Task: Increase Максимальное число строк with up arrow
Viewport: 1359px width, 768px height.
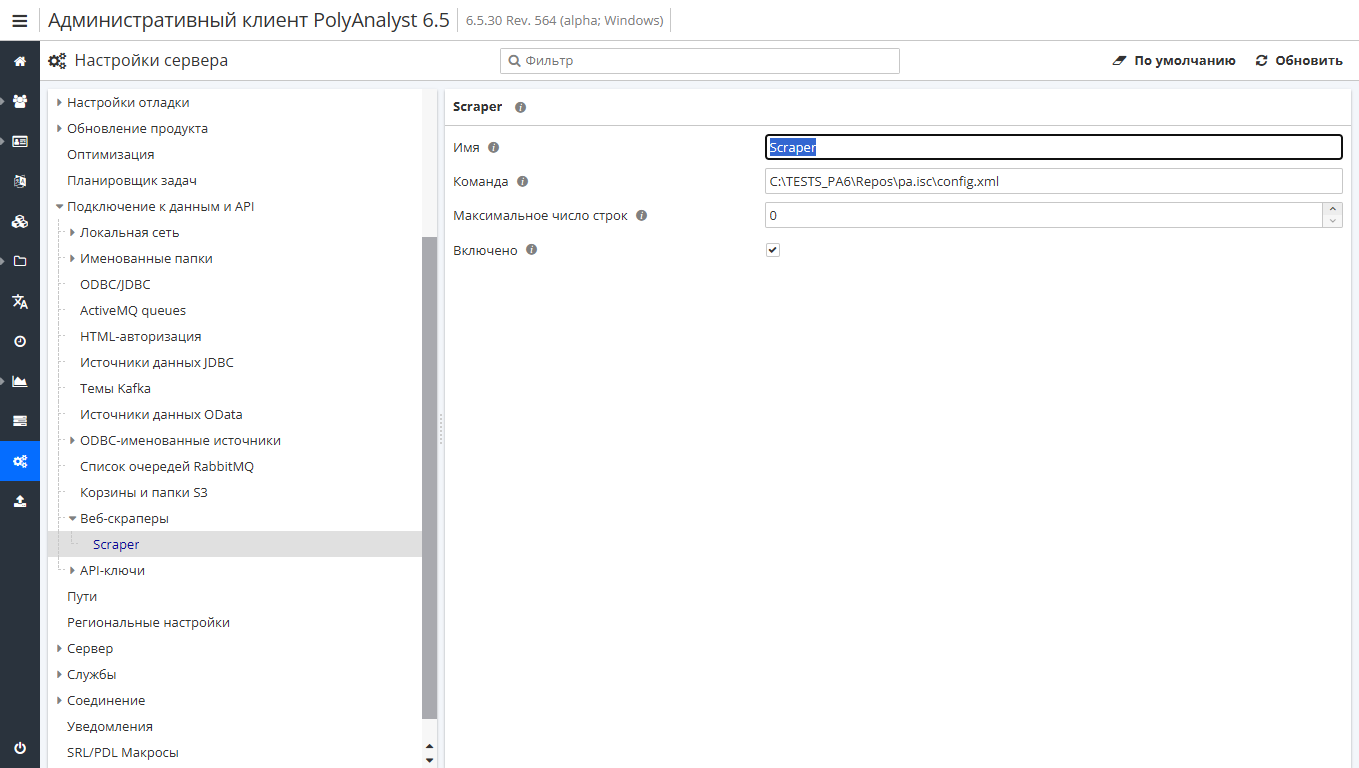Action: coord(1332,209)
